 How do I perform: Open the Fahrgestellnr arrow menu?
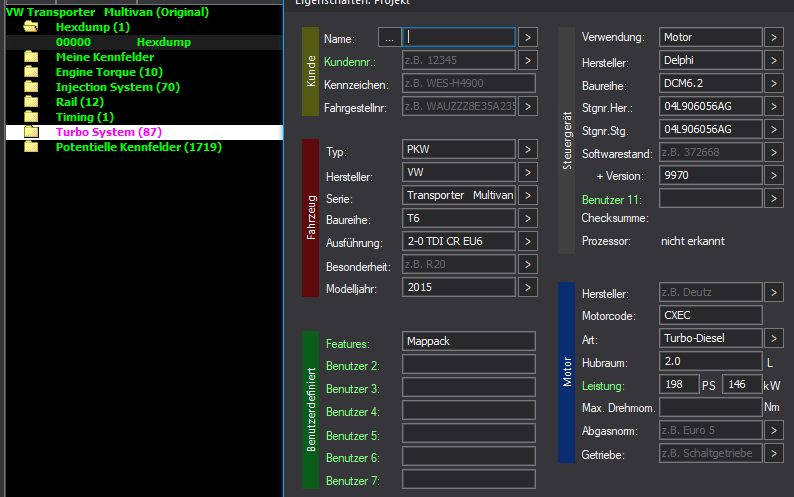[528, 106]
